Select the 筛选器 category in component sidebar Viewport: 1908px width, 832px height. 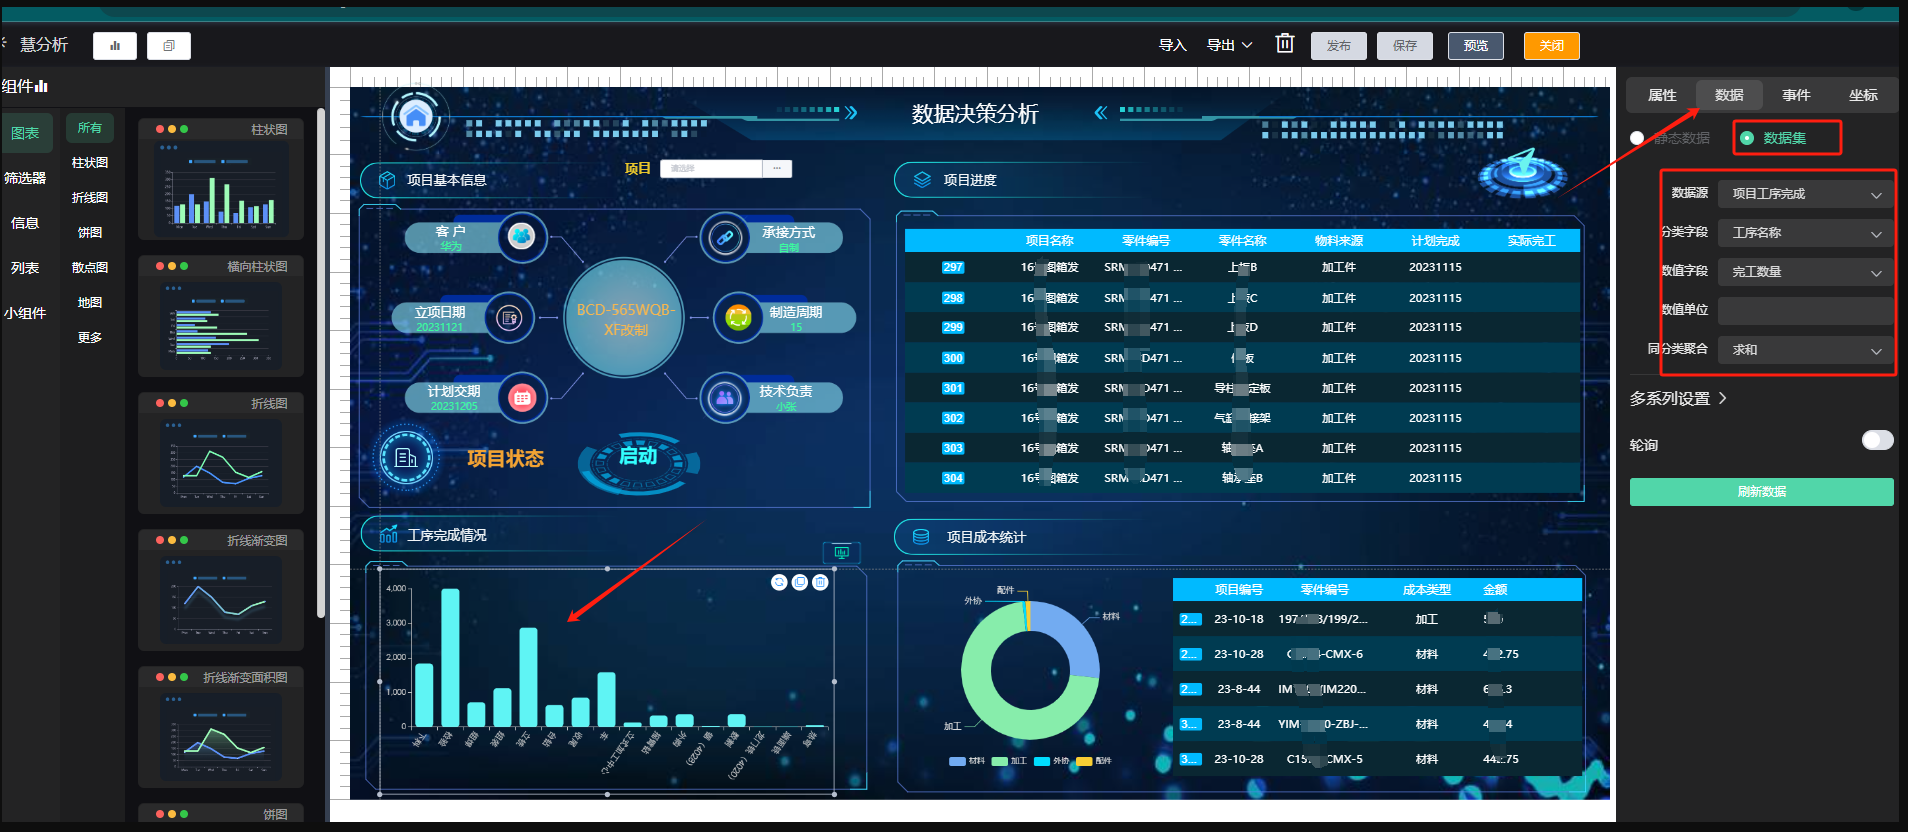pos(26,178)
